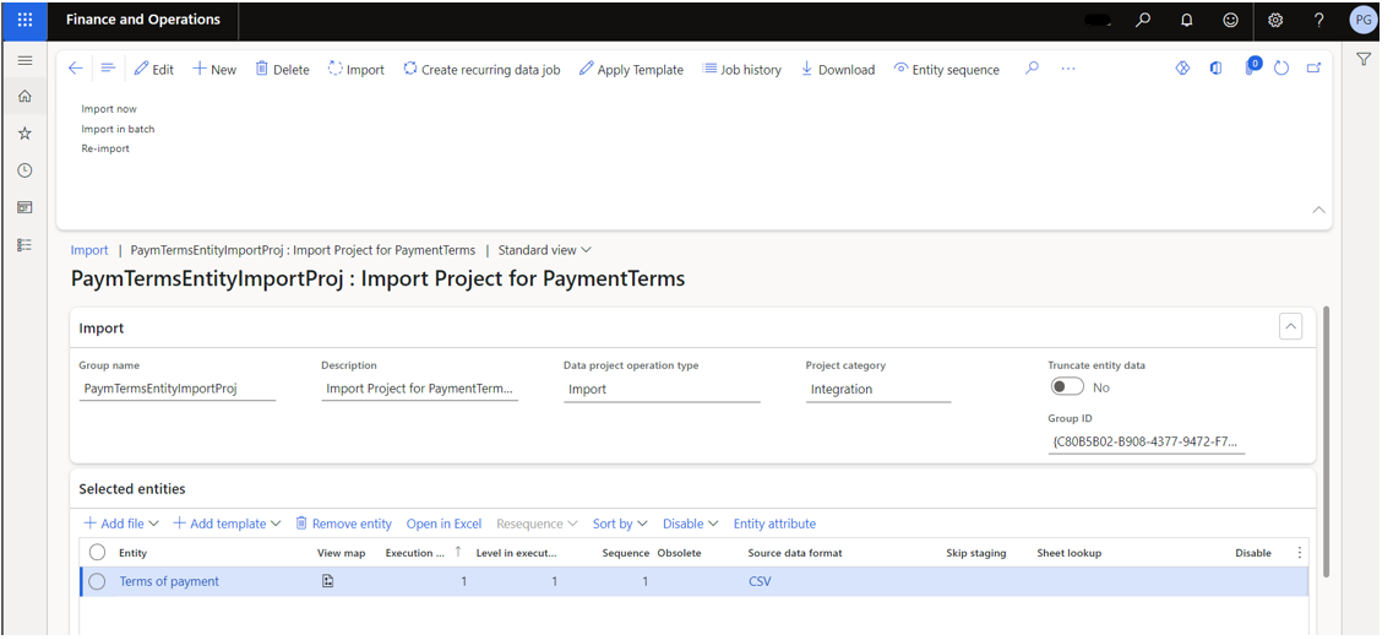Viewport: 1400px width, 639px height.
Task: Open the filter funnel icon on right
Action: [1363, 60]
